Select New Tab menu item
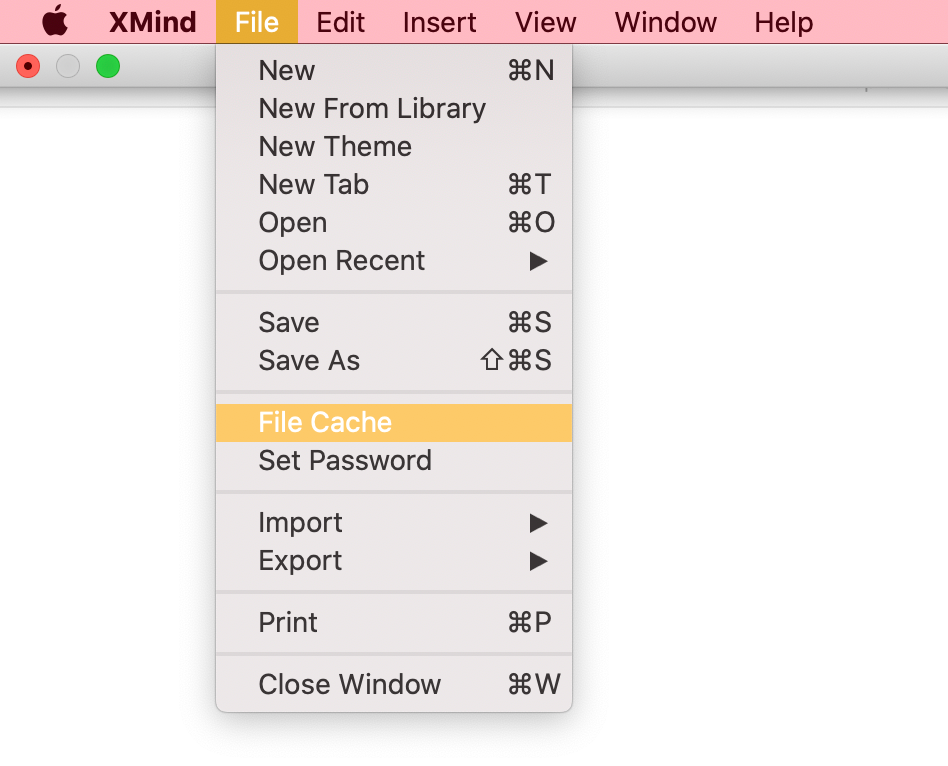 tap(394, 184)
